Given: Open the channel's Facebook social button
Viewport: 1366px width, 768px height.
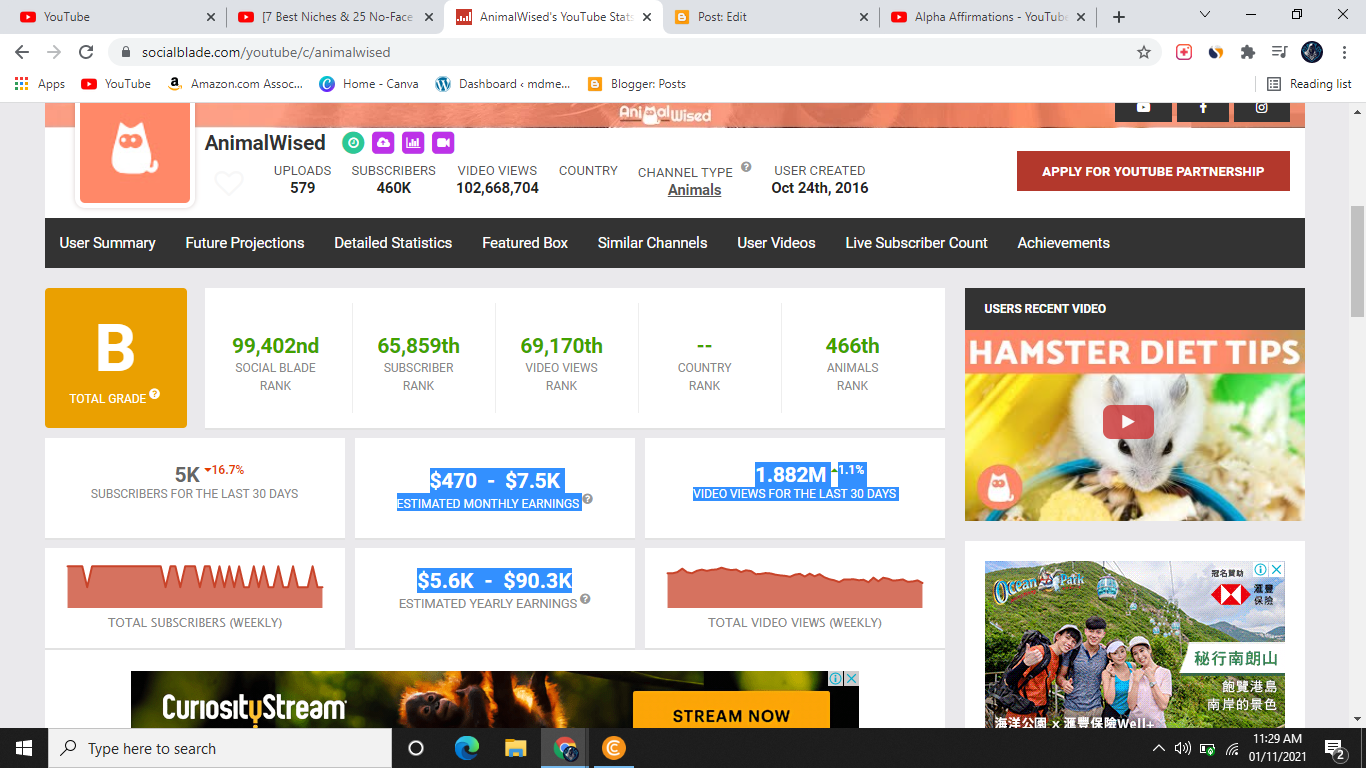Looking at the screenshot, I should coord(1203,108).
